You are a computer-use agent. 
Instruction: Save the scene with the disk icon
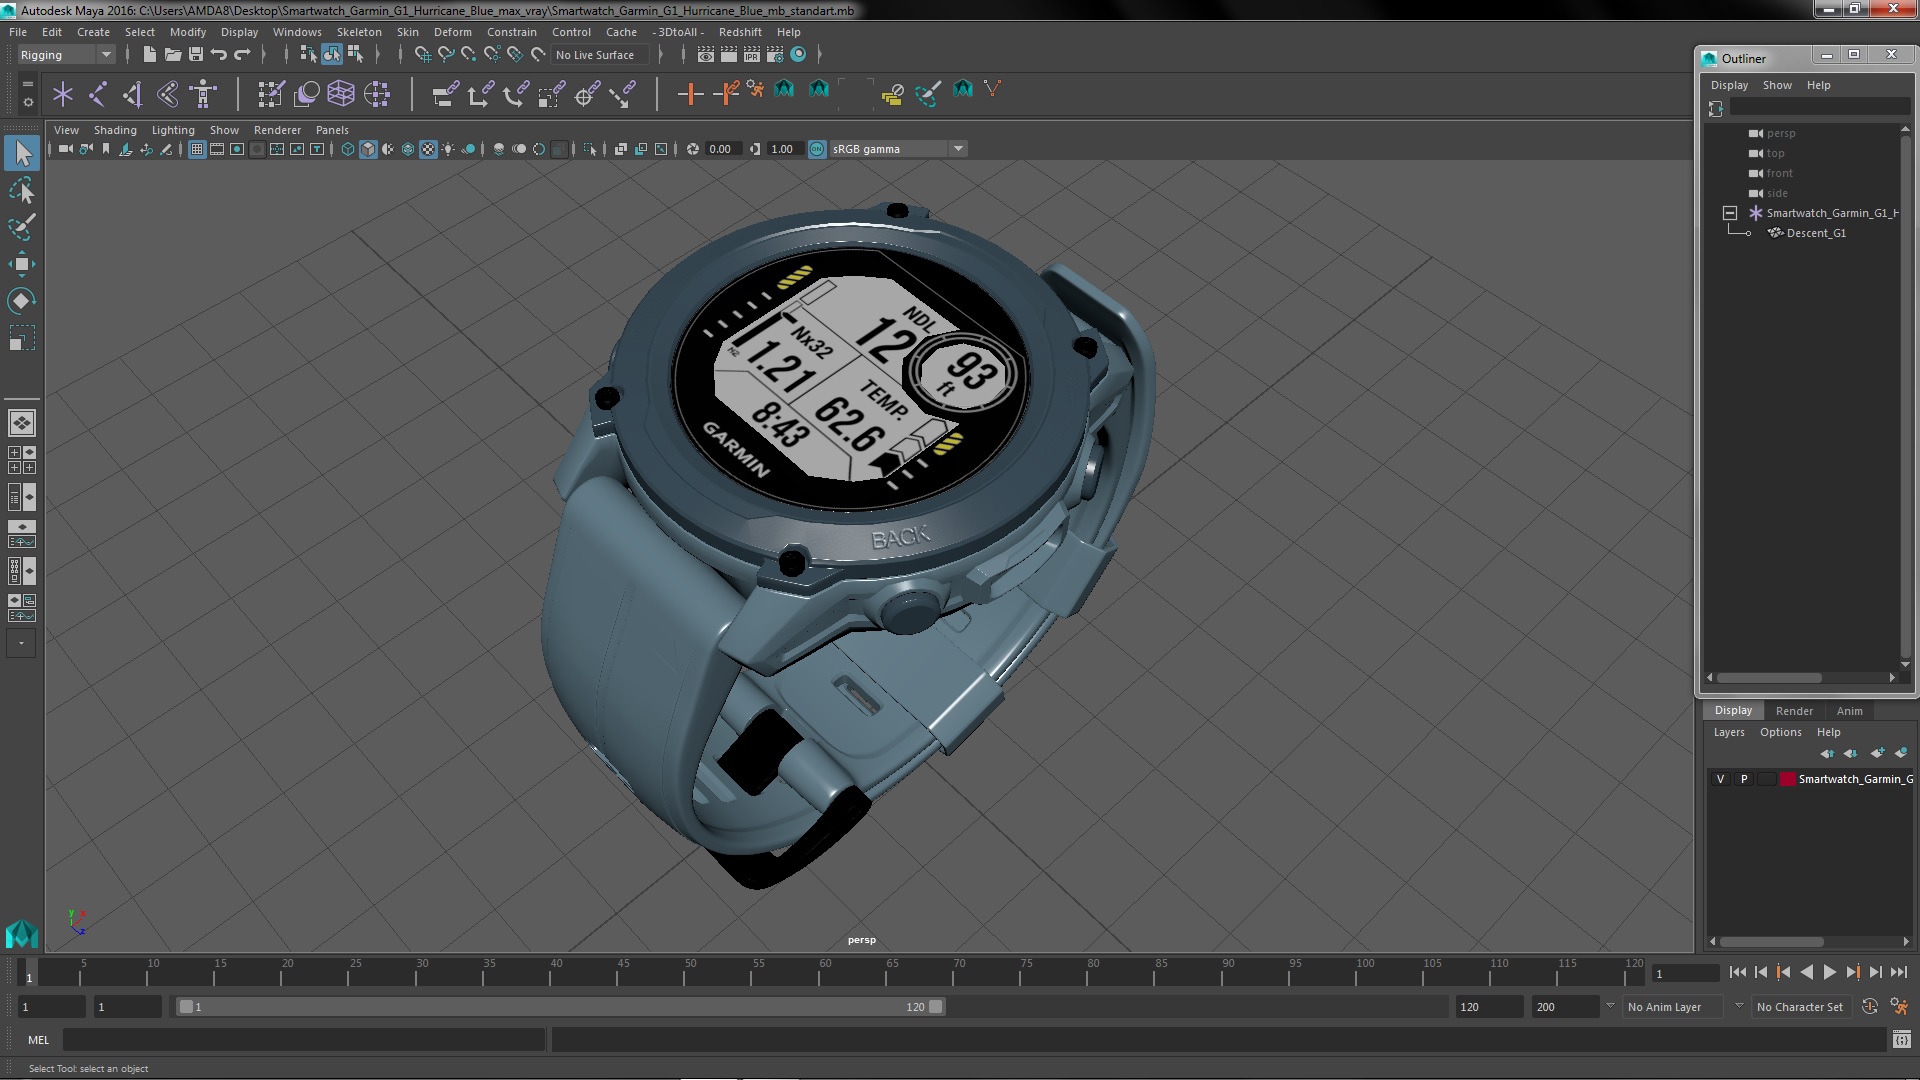(x=196, y=55)
